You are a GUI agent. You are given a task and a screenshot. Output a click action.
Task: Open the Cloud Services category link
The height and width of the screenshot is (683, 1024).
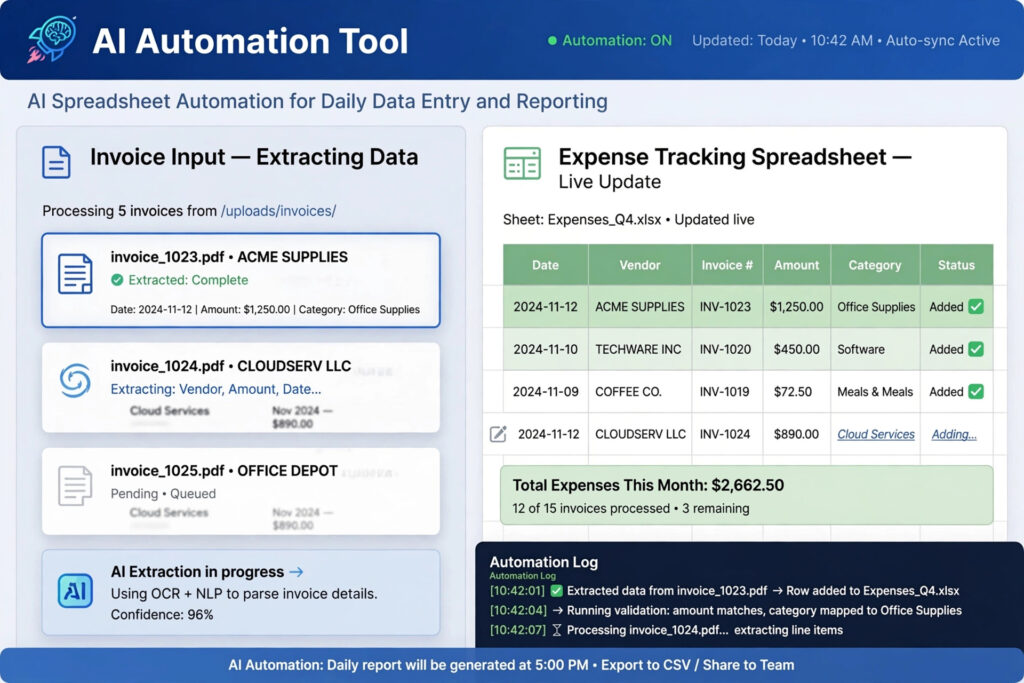click(x=876, y=434)
